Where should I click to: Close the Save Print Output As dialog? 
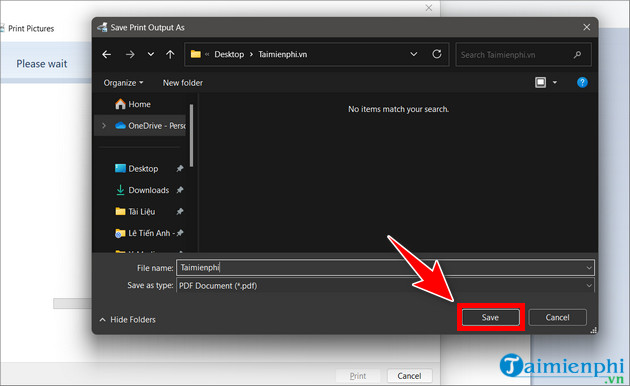(x=587, y=27)
